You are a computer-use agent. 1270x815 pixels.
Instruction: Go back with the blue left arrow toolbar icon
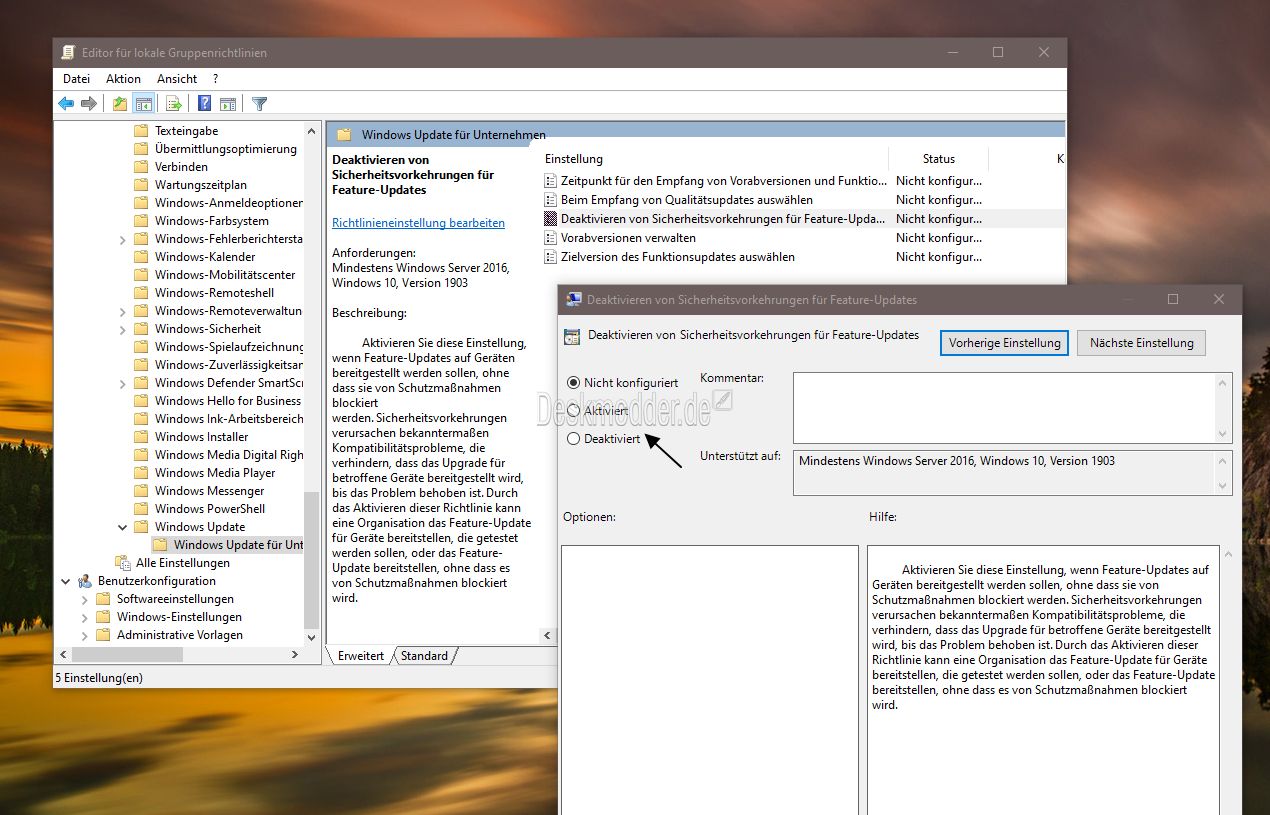[x=66, y=103]
